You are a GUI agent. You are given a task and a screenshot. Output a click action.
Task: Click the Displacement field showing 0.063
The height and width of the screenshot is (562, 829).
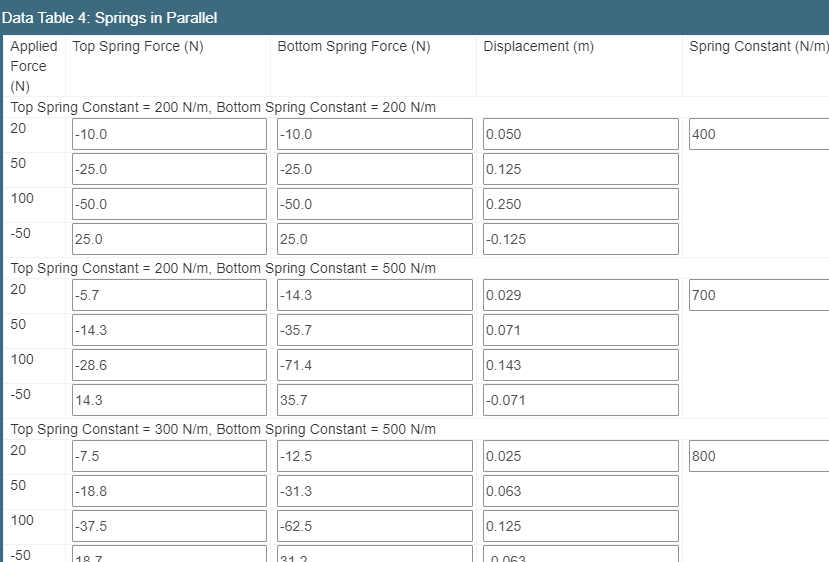tap(581, 491)
